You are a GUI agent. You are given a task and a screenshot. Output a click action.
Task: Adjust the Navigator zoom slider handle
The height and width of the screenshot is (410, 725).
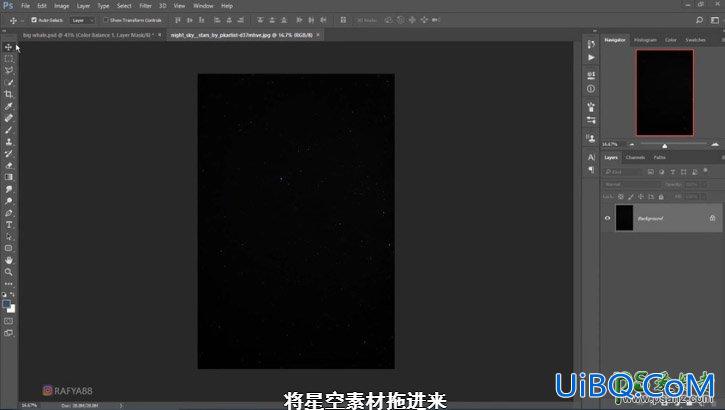click(x=664, y=146)
